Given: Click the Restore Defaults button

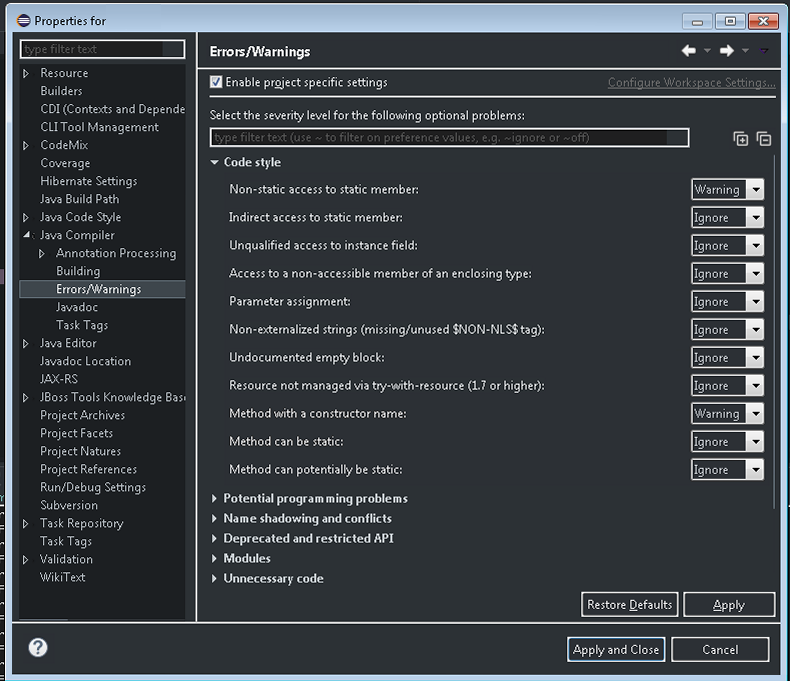Looking at the screenshot, I should pyautogui.click(x=629, y=605).
